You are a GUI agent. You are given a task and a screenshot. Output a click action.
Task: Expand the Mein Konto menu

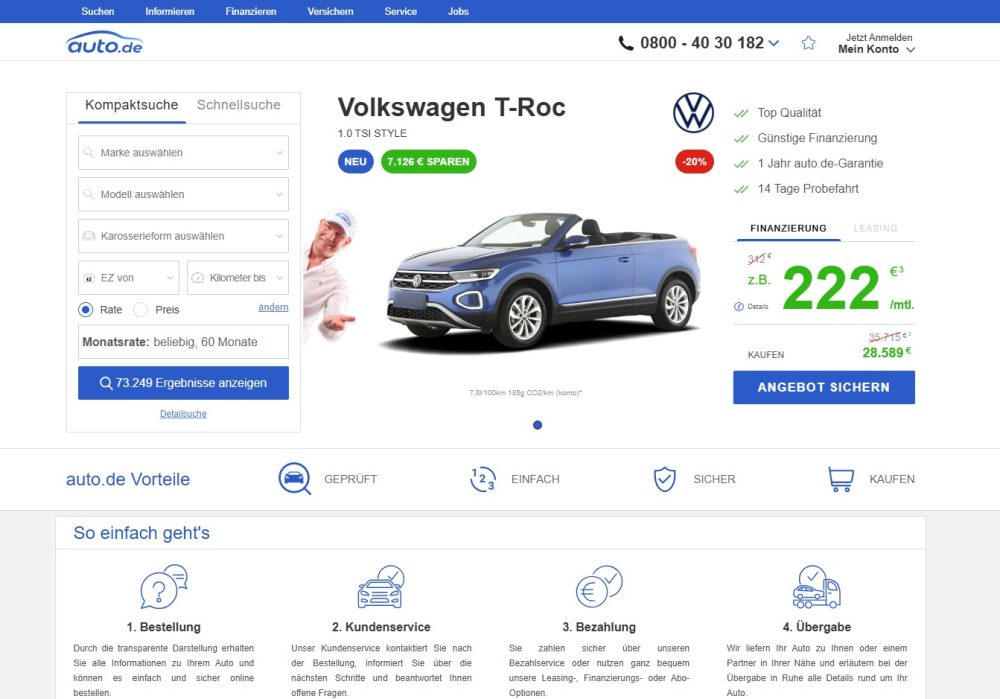(x=876, y=49)
